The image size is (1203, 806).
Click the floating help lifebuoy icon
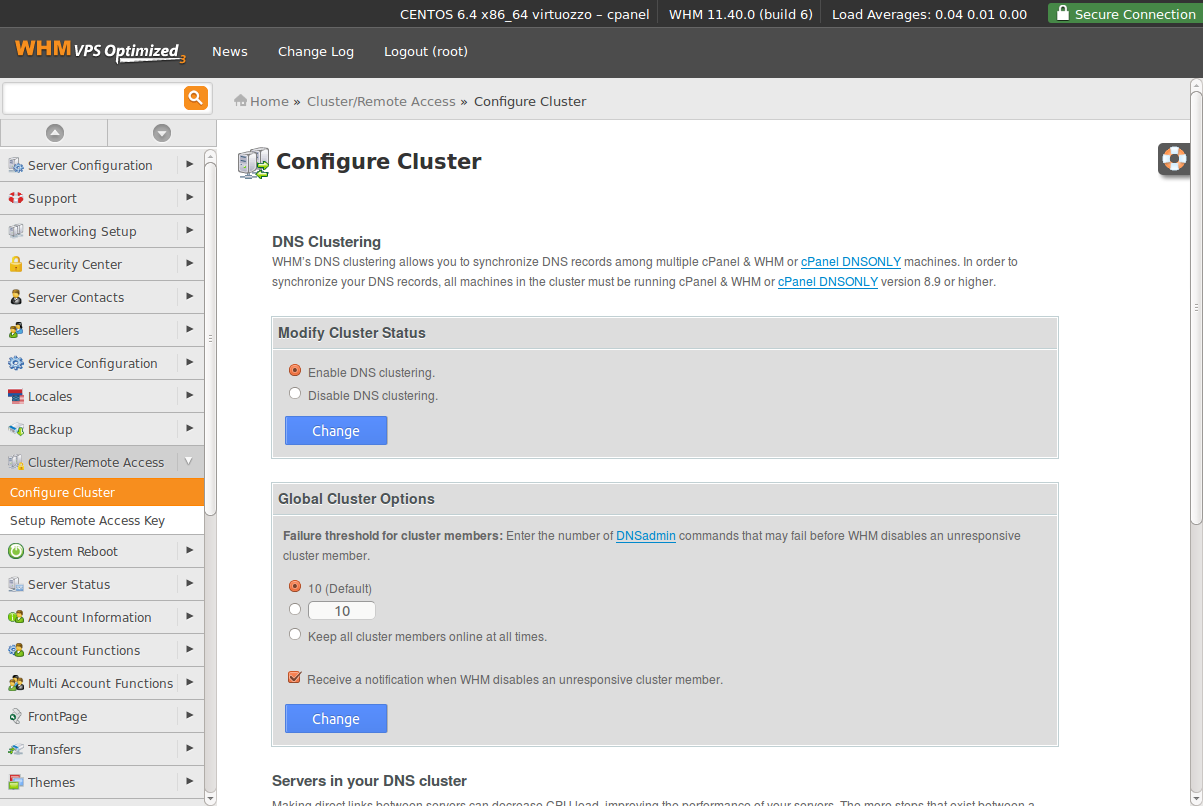tap(1174, 158)
